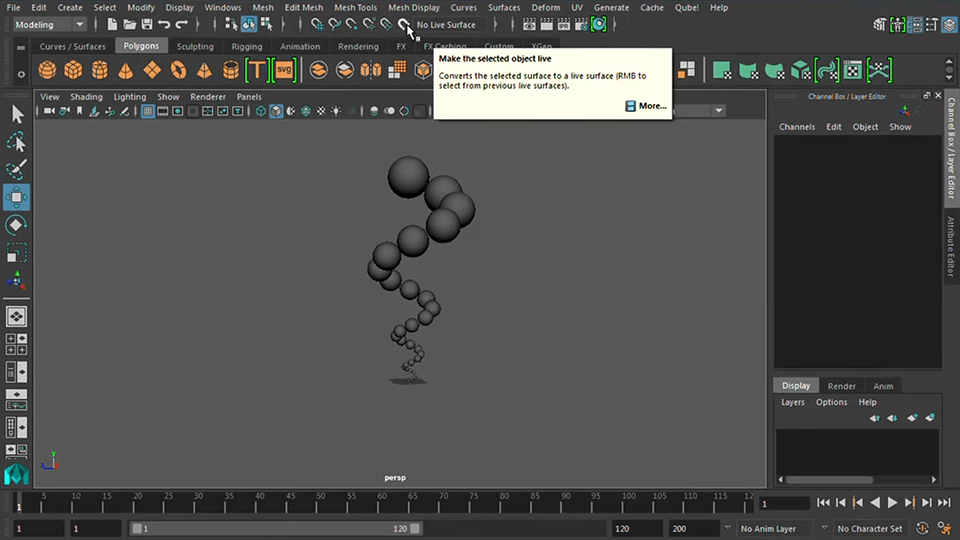
Task: Activate the Scale tool in the Tool Box
Action: coord(17,252)
